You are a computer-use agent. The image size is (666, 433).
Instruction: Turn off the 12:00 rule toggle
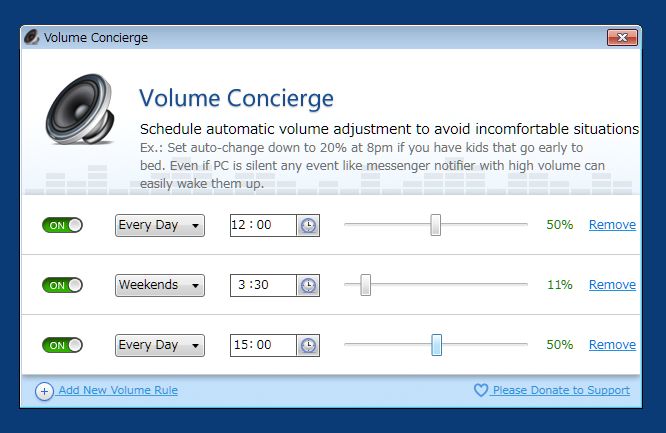pyautogui.click(x=62, y=225)
